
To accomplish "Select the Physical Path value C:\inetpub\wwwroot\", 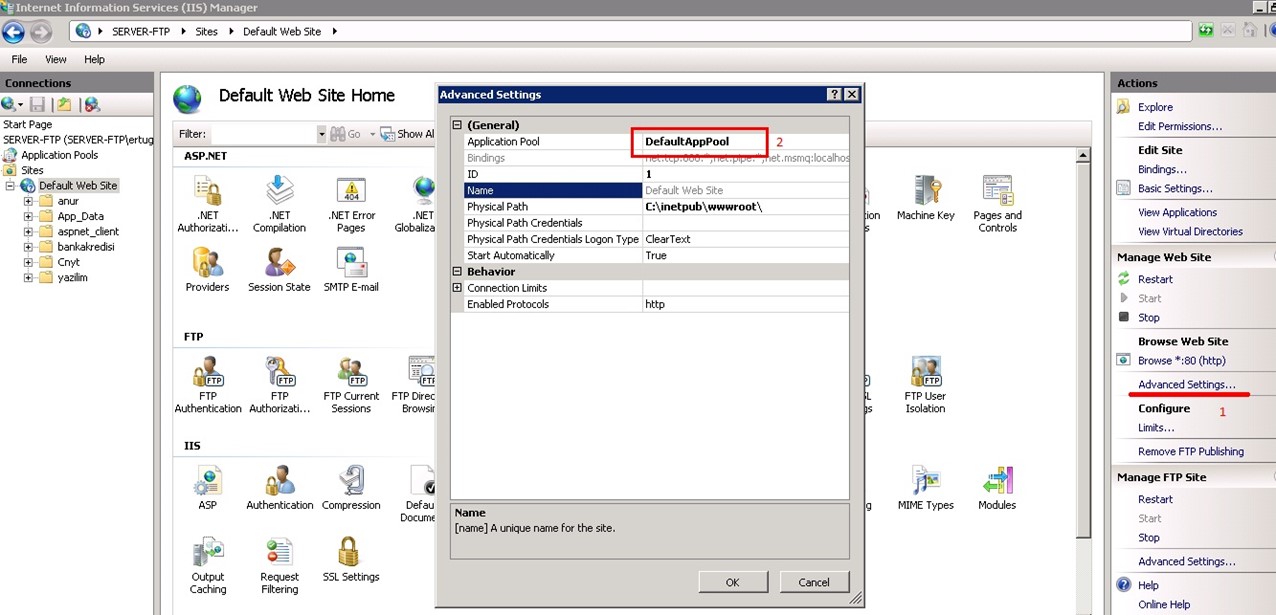I will (x=704, y=207).
